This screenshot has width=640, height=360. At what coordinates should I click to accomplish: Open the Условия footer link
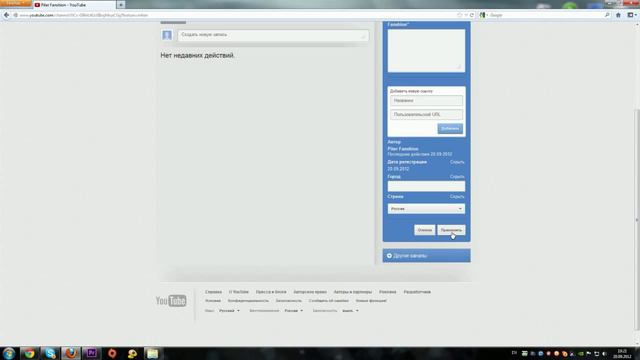click(x=213, y=300)
